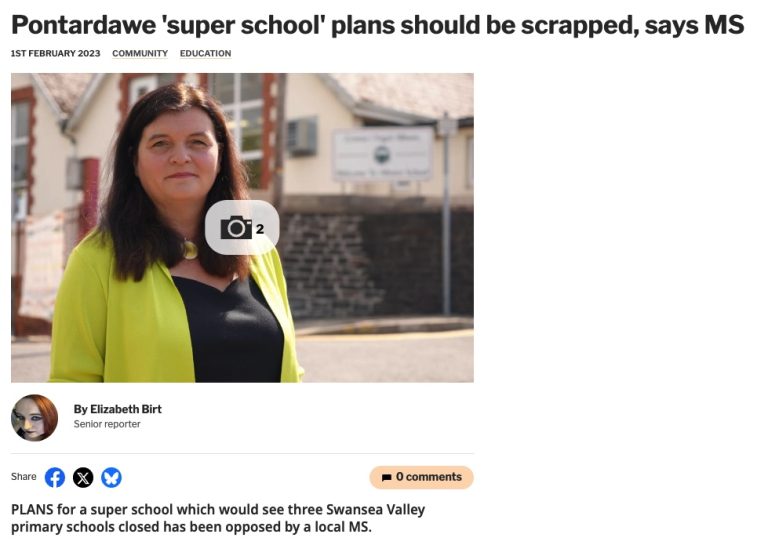
Task: Click the 'MS' at the headline's end
Action: point(724,25)
